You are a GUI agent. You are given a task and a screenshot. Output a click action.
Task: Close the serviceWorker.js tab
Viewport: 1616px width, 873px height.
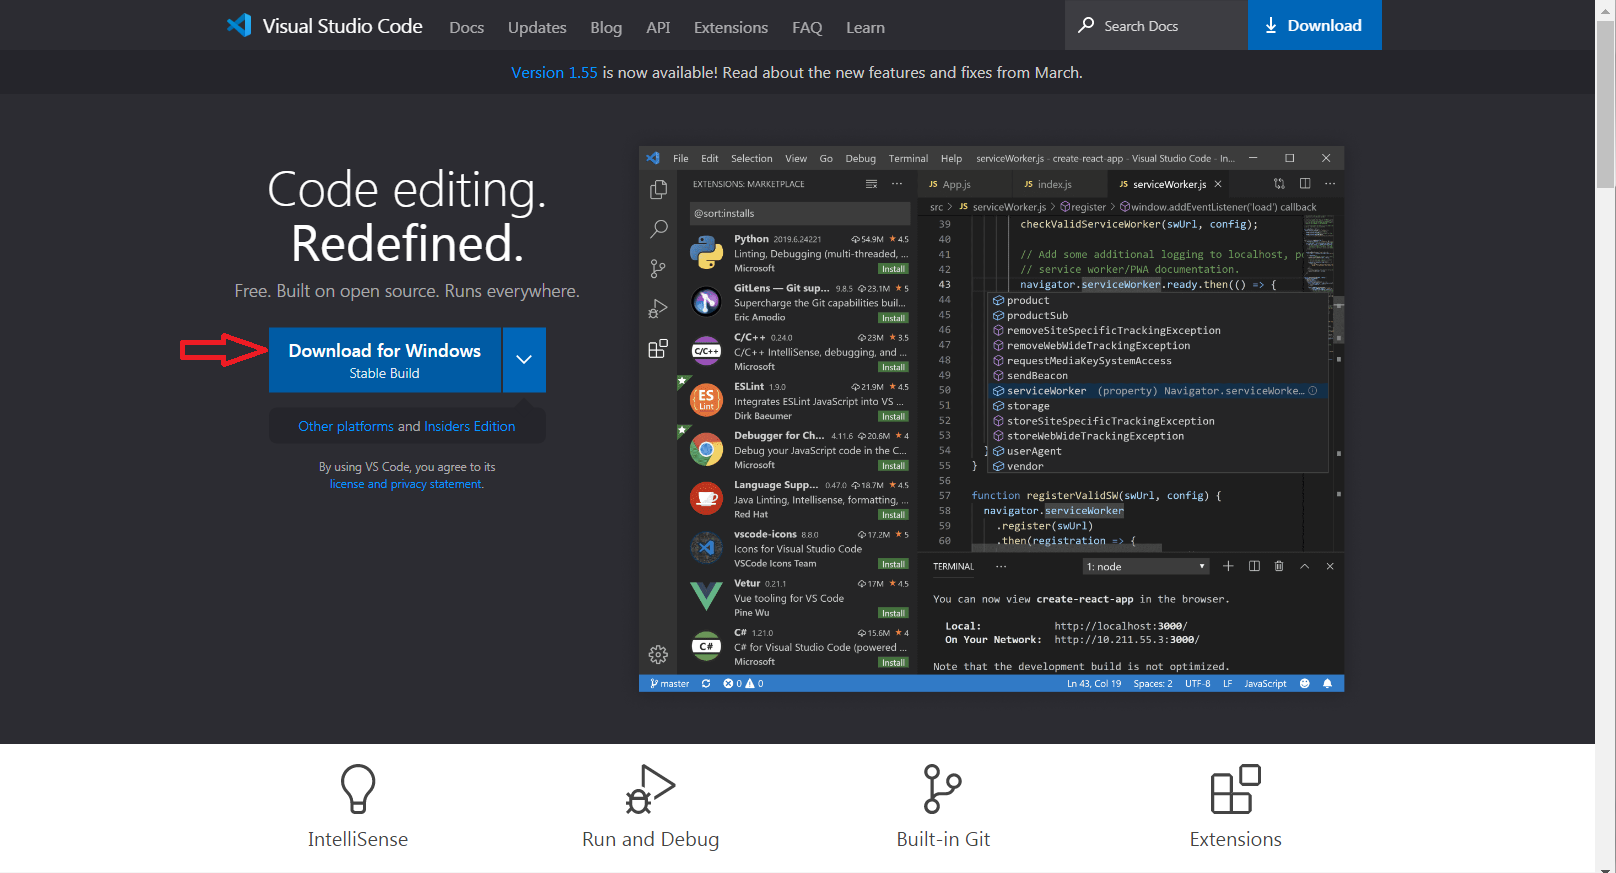(x=1218, y=184)
